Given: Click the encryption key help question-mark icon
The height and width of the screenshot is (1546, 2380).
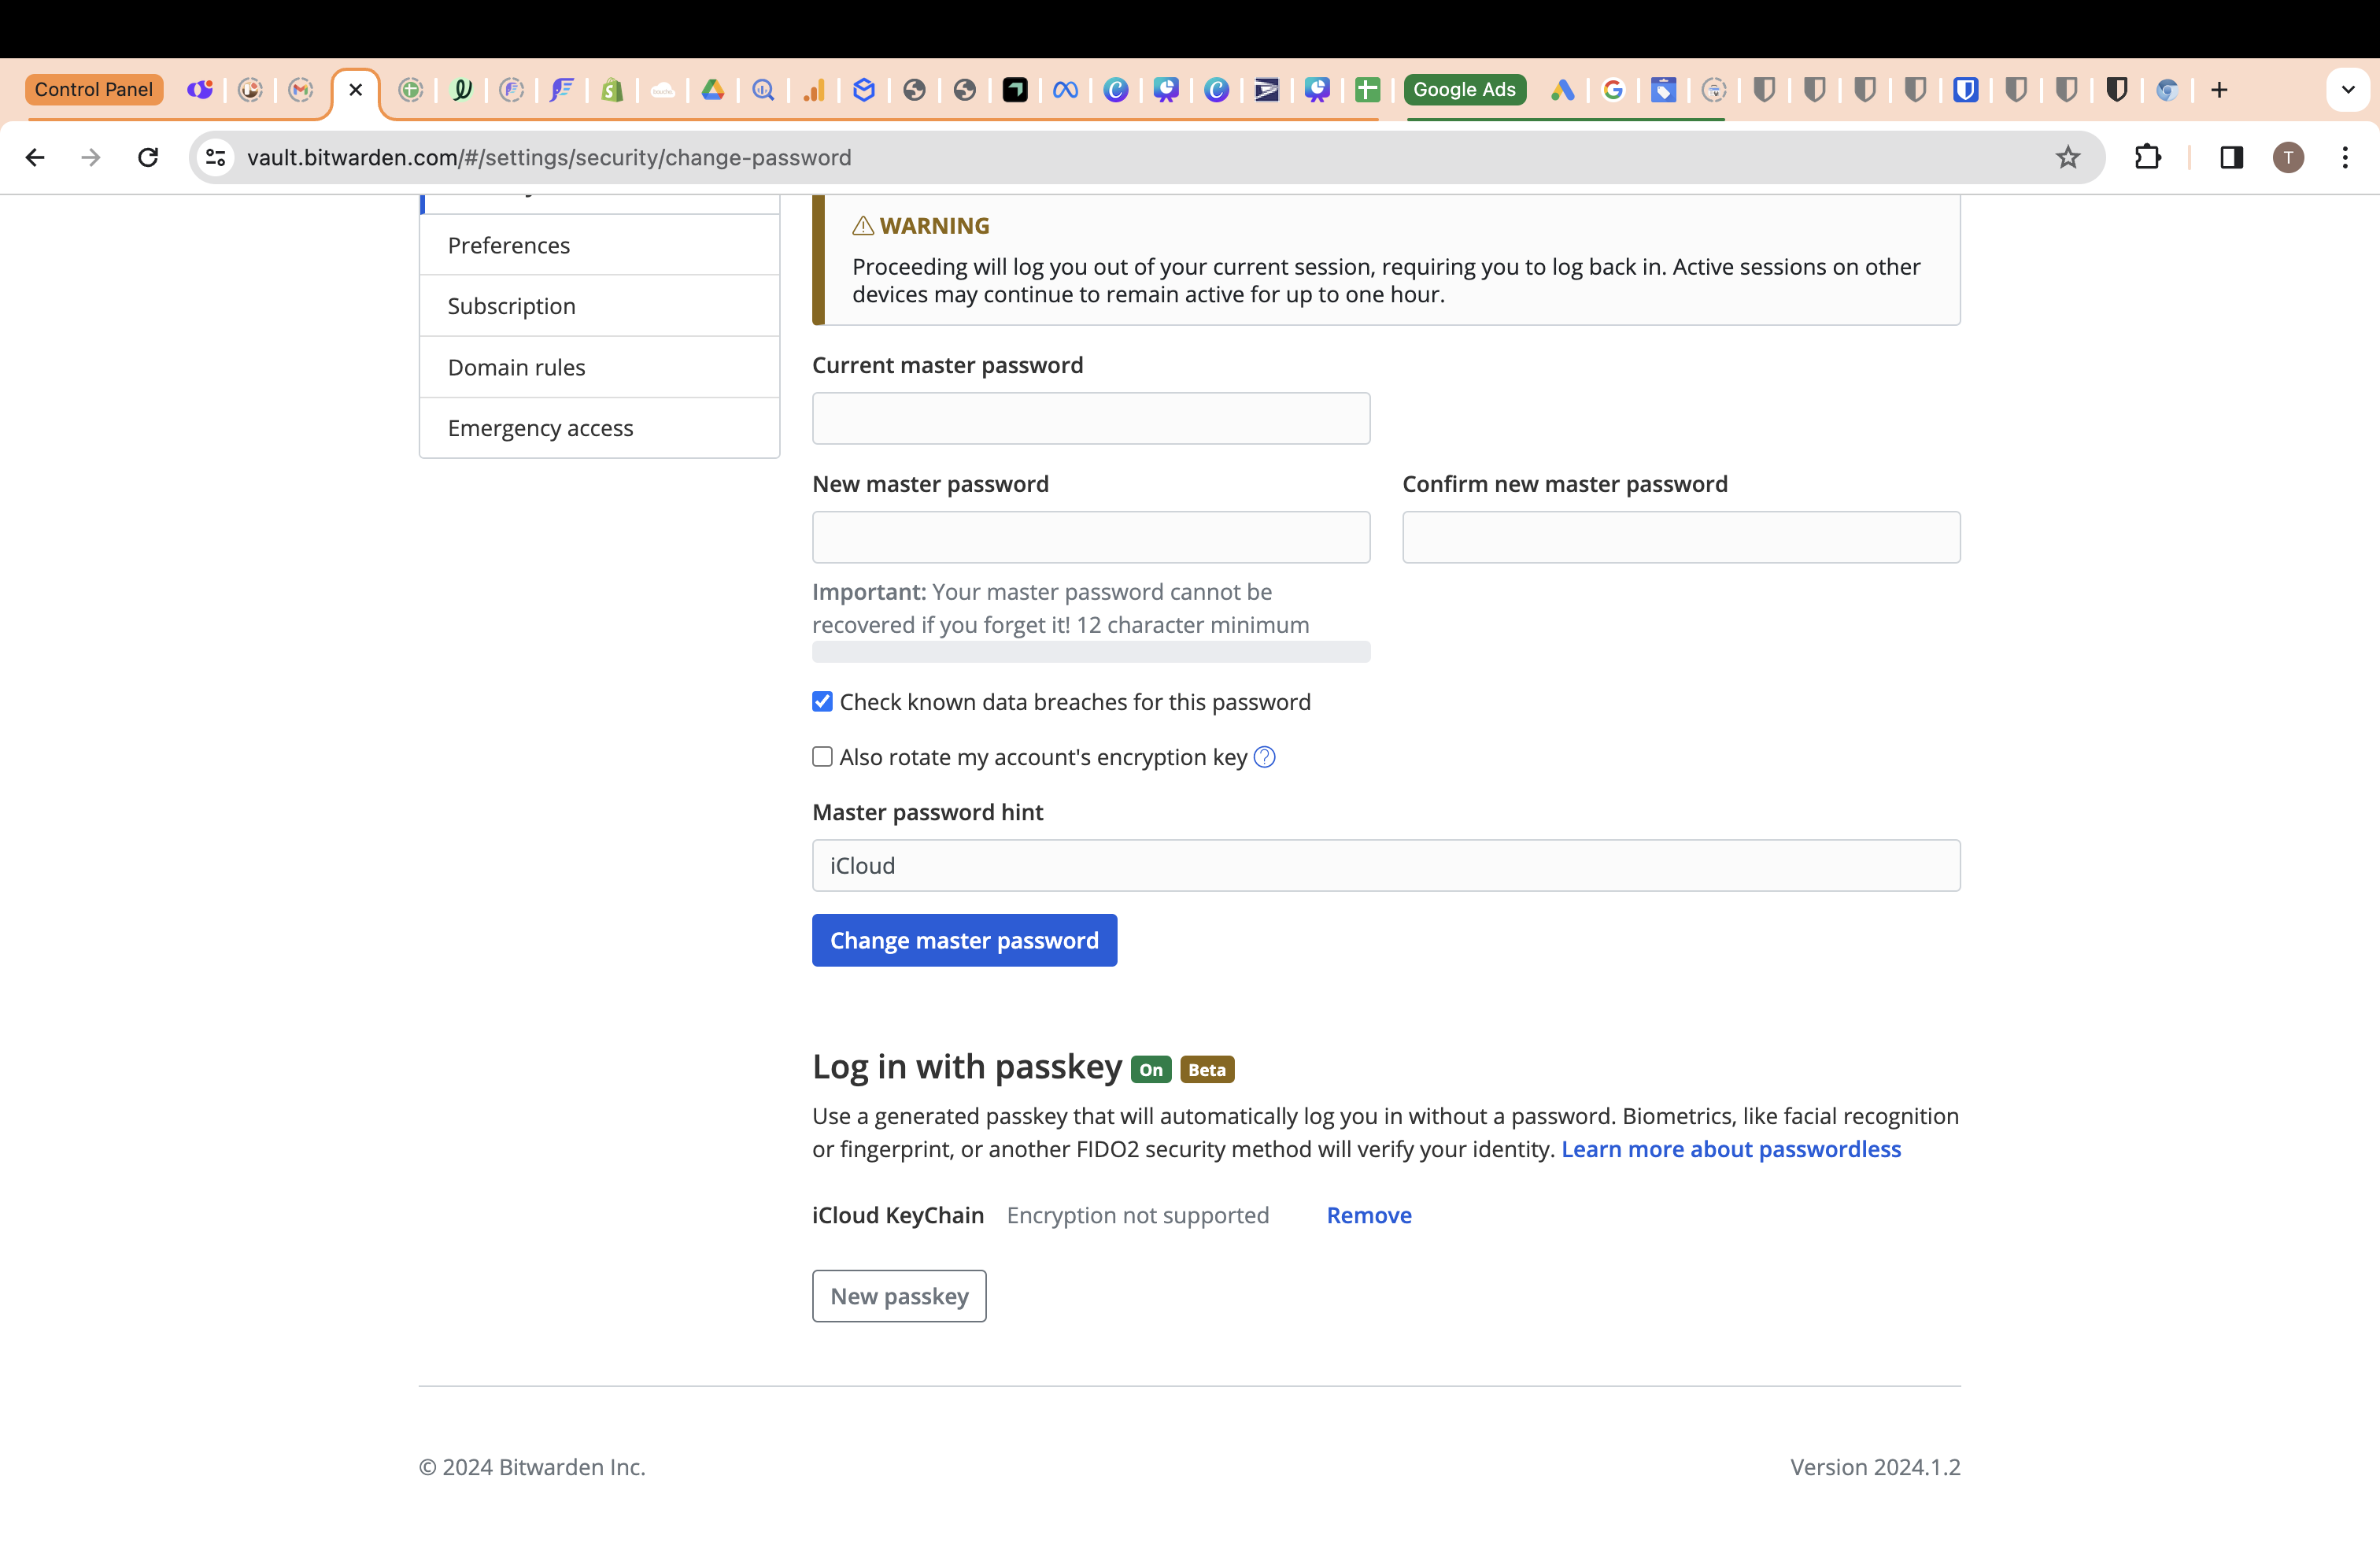Looking at the screenshot, I should [x=1264, y=757].
